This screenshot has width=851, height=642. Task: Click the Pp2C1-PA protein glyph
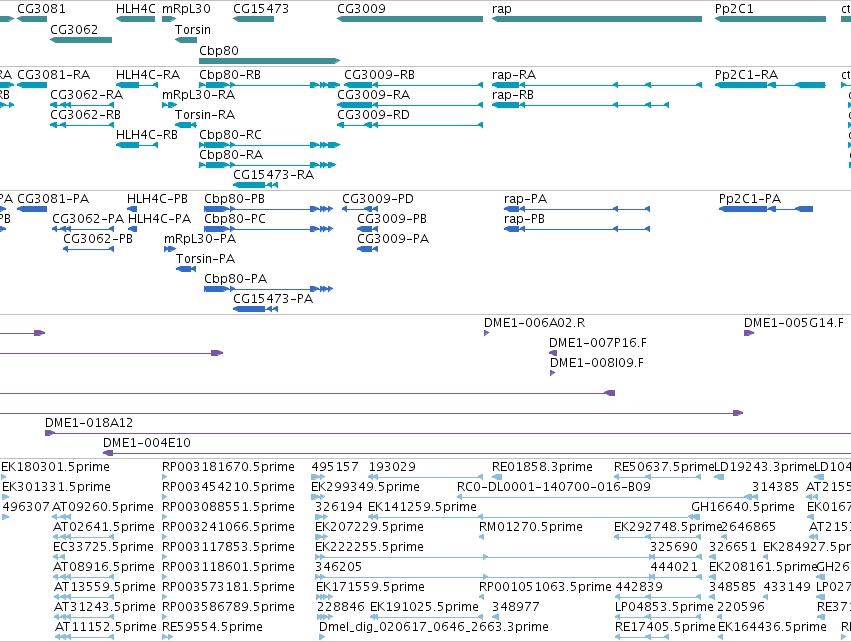pyautogui.click(x=766, y=209)
